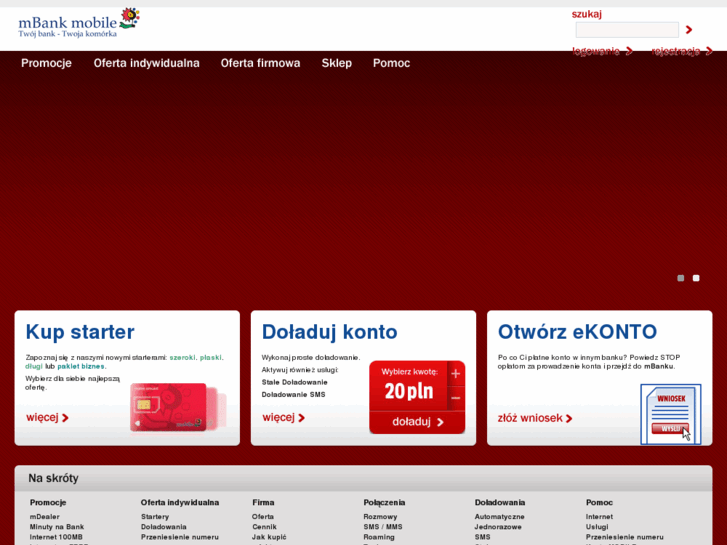Image resolution: width=727 pixels, height=545 pixels.
Task: Open the Roaming shortcut
Action: 379,537
